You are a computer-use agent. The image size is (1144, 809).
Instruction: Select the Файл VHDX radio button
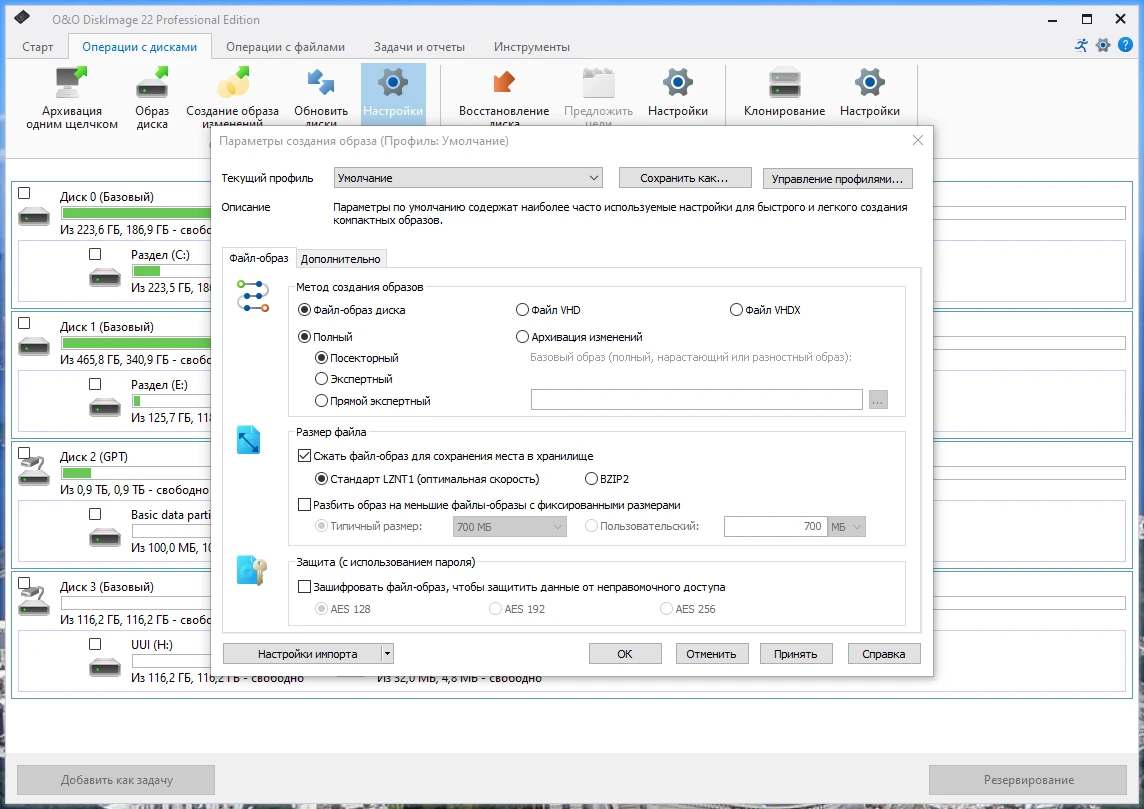[x=737, y=310]
